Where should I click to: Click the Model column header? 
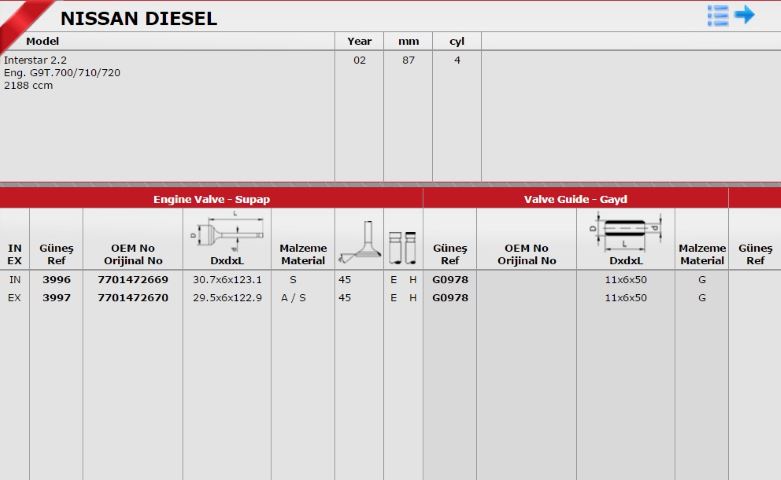pyautogui.click(x=42, y=41)
